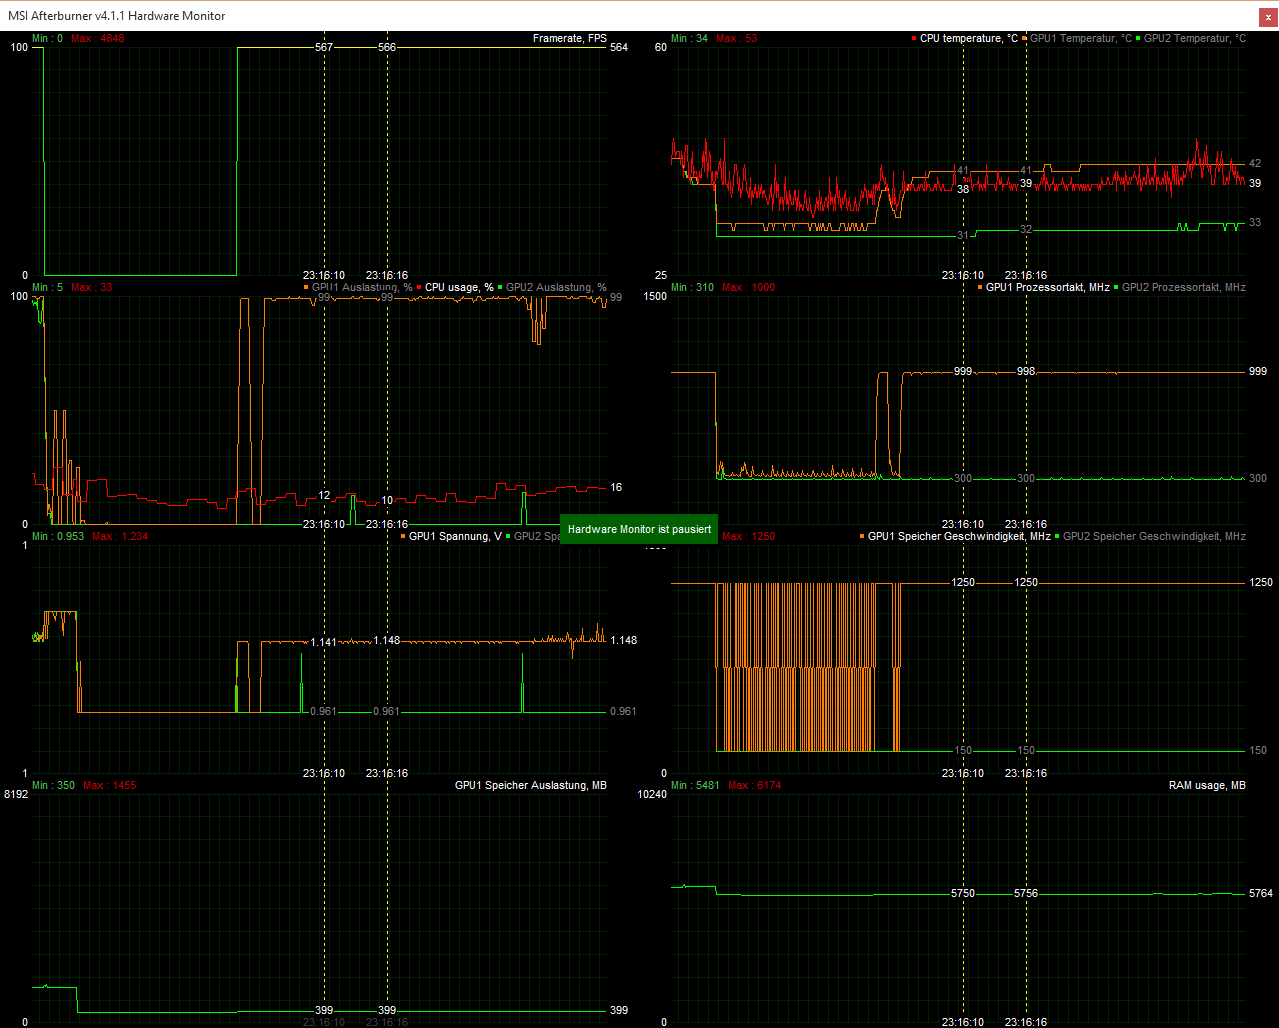The height and width of the screenshot is (1028, 1279).
Task: Click the voltage marker value '1.141'
Action: pyautogui.click(x=324, y=642)
